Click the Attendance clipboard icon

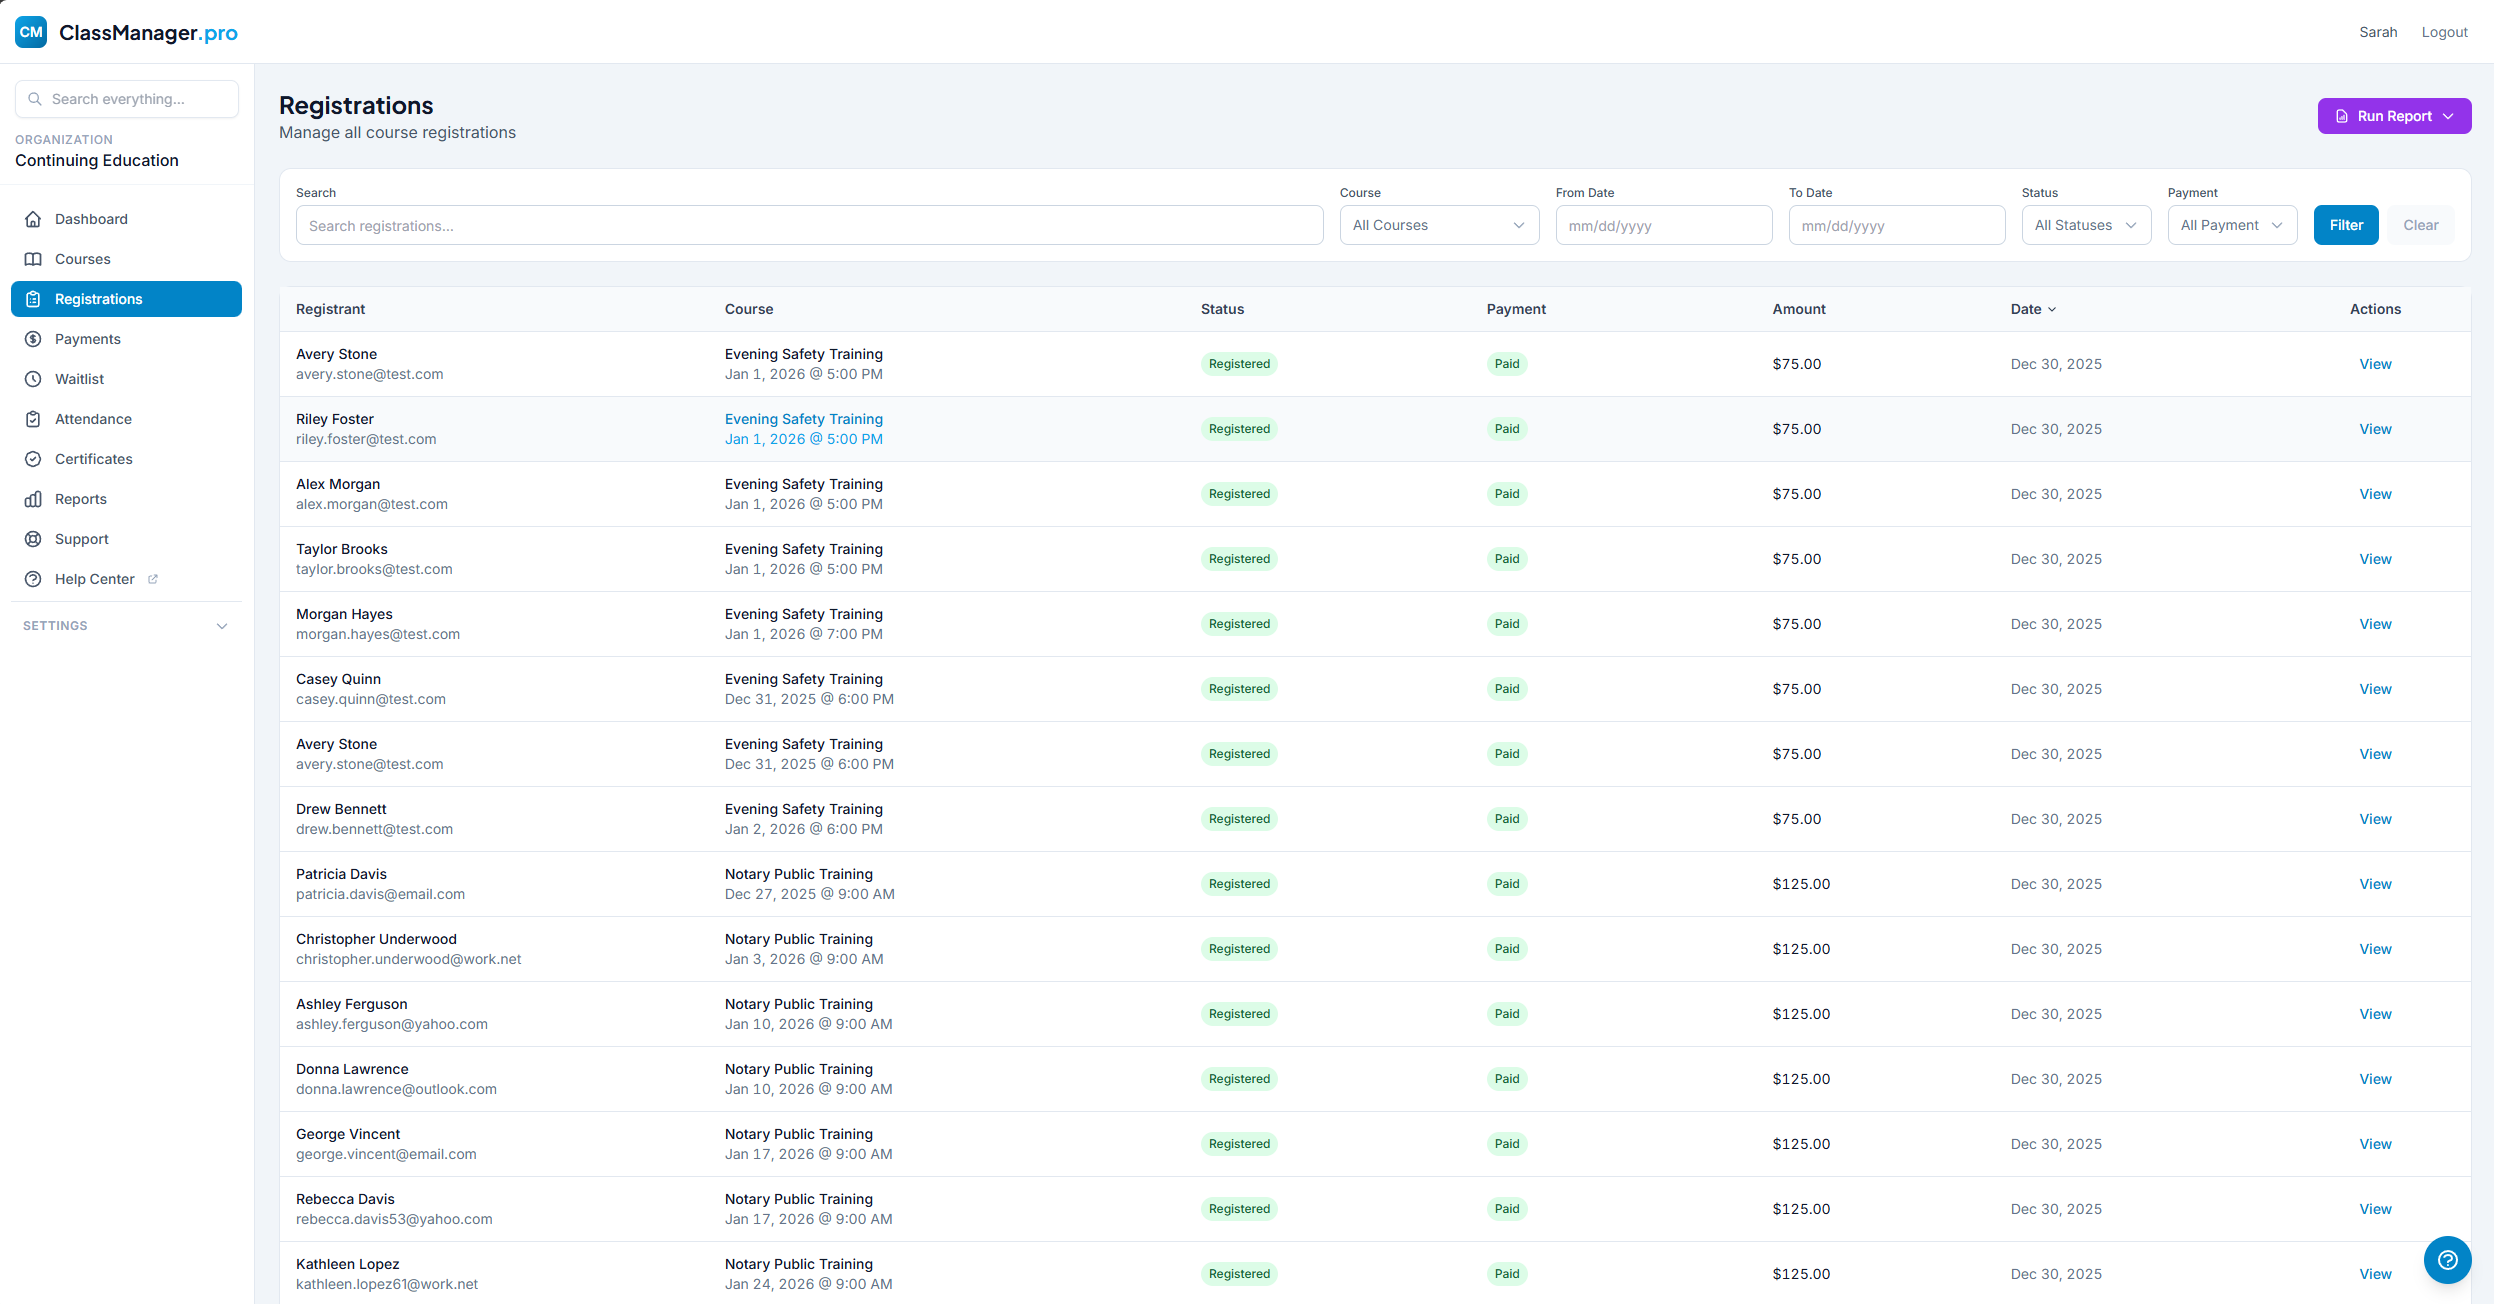33,419
